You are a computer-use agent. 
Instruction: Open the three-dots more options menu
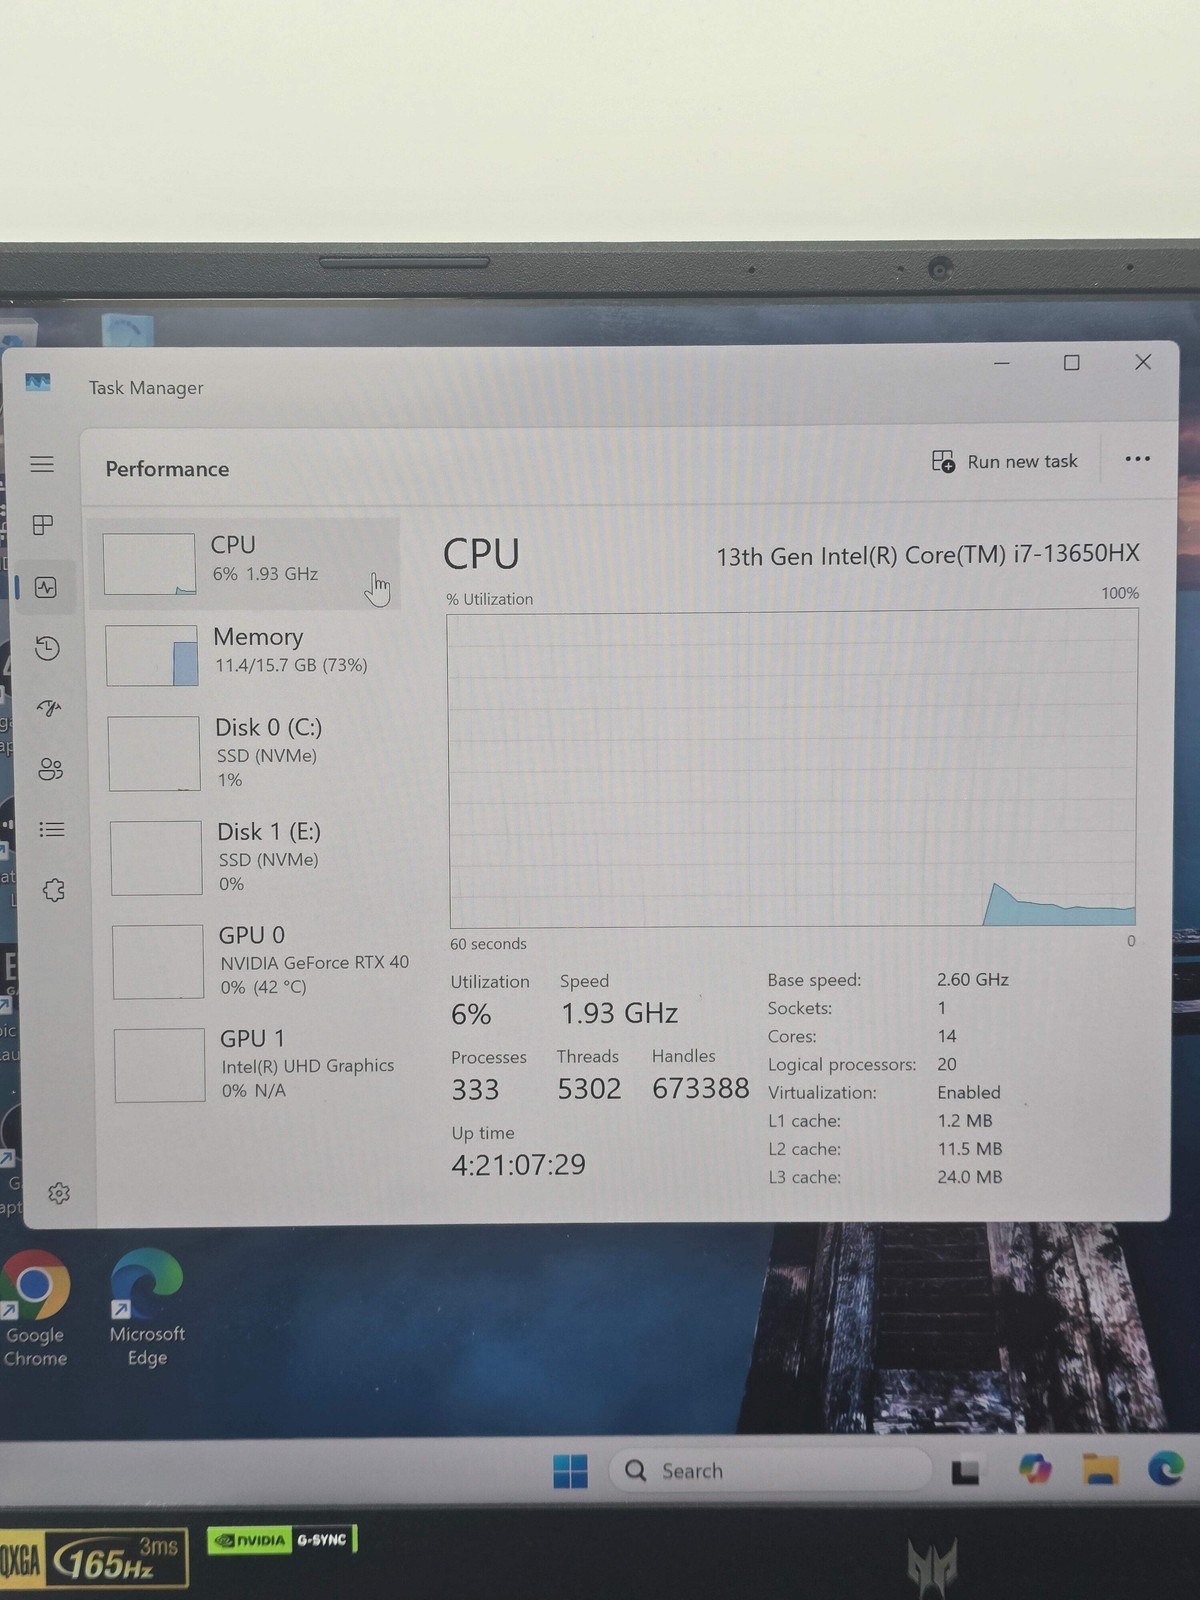coord(1137,459)
